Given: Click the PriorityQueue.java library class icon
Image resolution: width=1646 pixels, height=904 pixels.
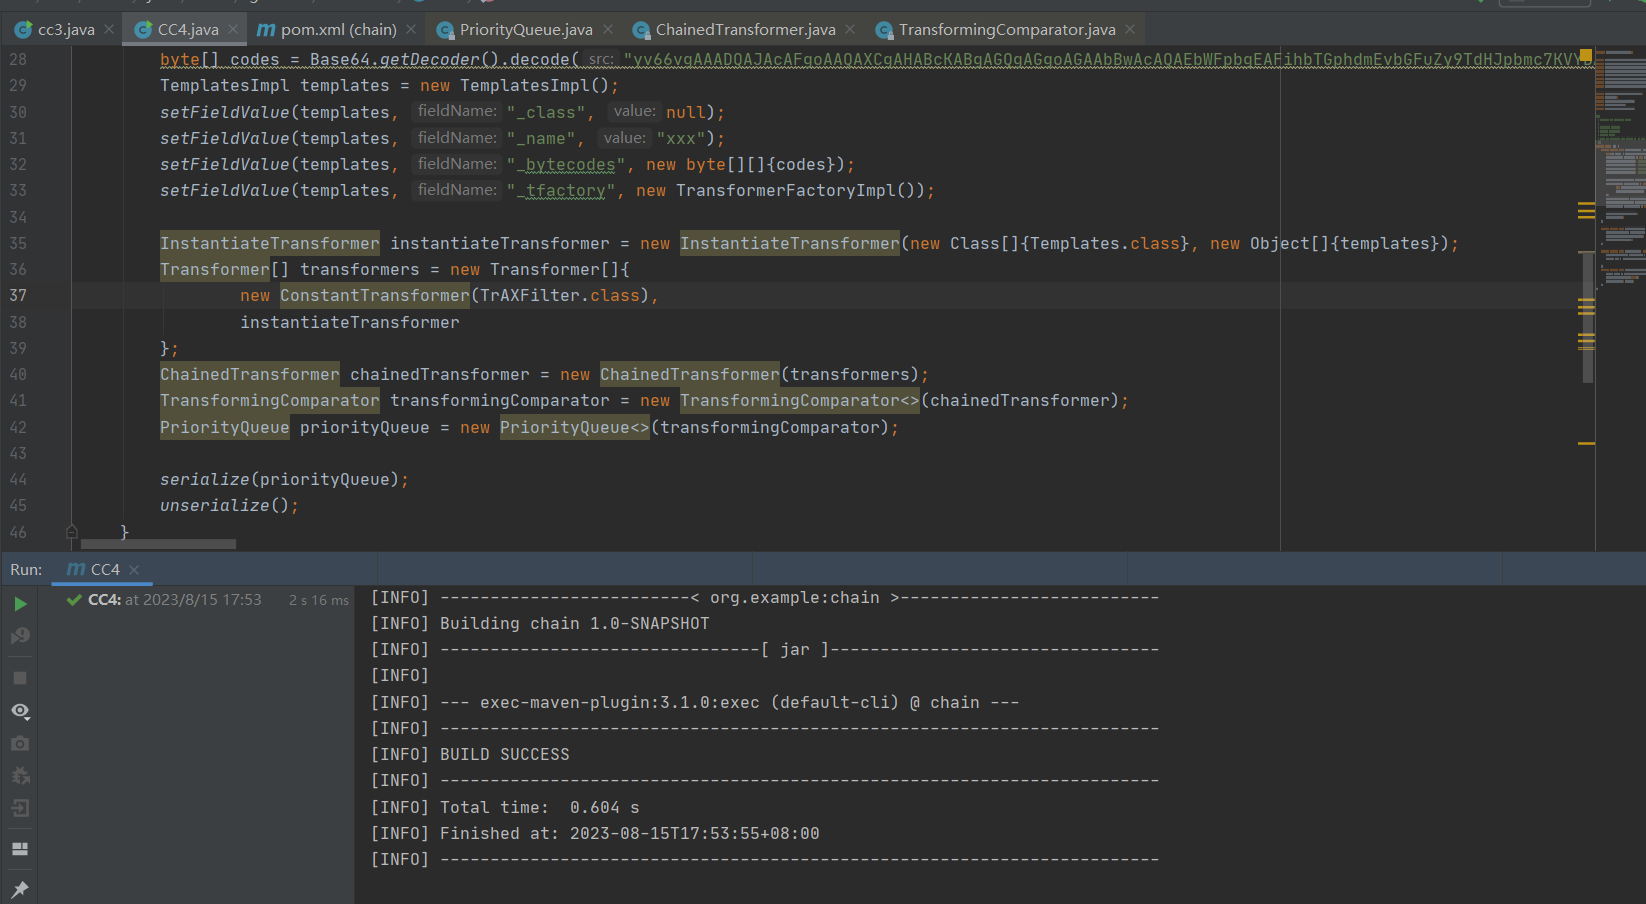Looking at the screenshot, I should click(x=445, y=30).
